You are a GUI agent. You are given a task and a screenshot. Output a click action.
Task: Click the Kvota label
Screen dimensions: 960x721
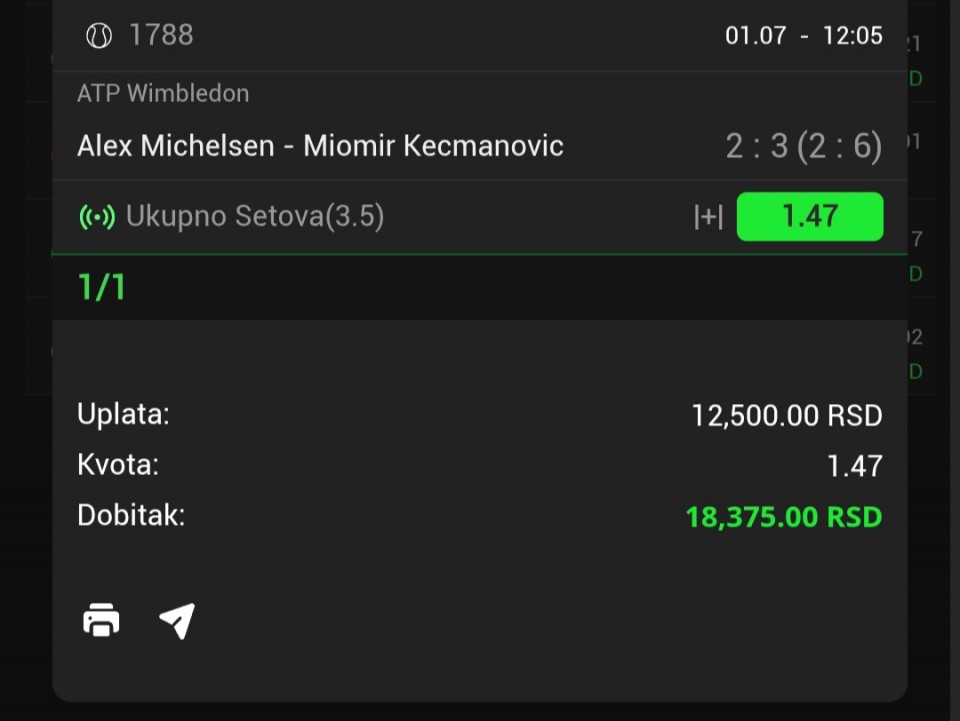click(118, 465)
